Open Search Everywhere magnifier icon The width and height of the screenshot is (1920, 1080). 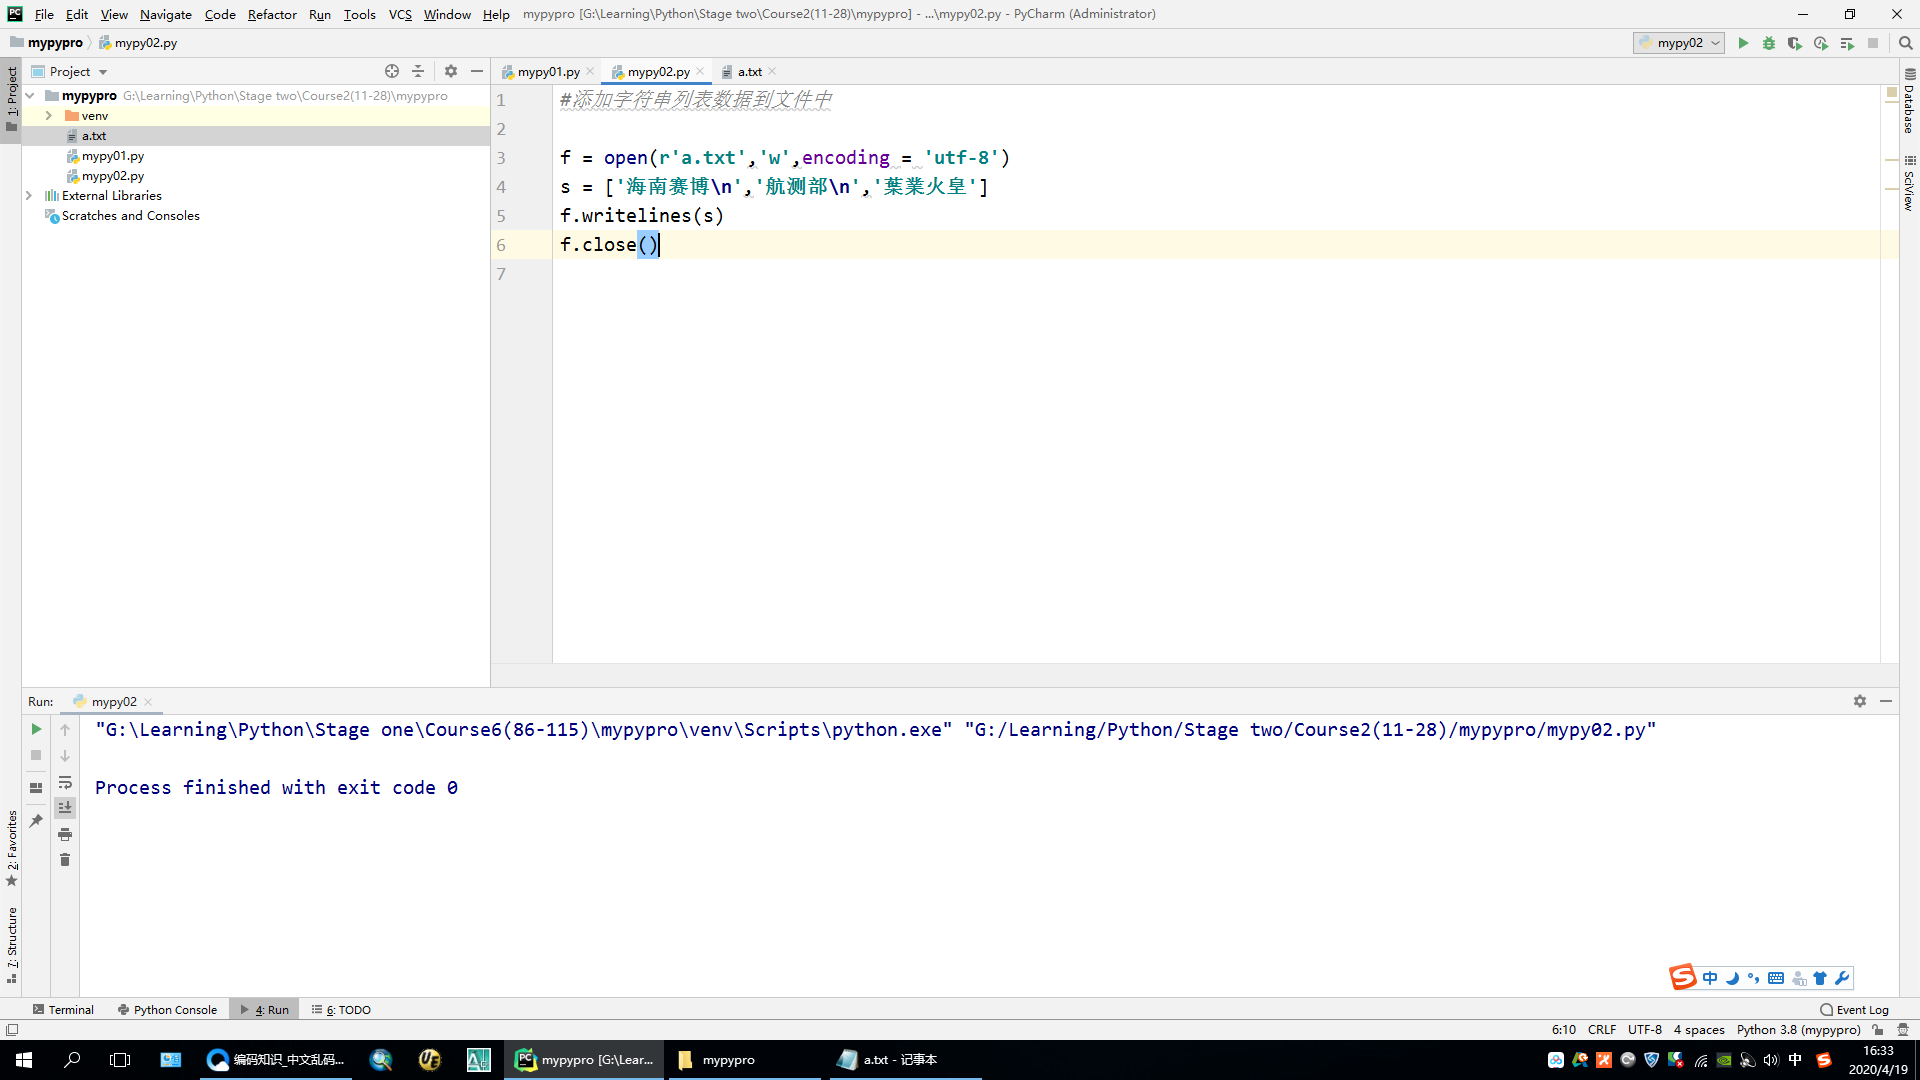(1906, 43)
